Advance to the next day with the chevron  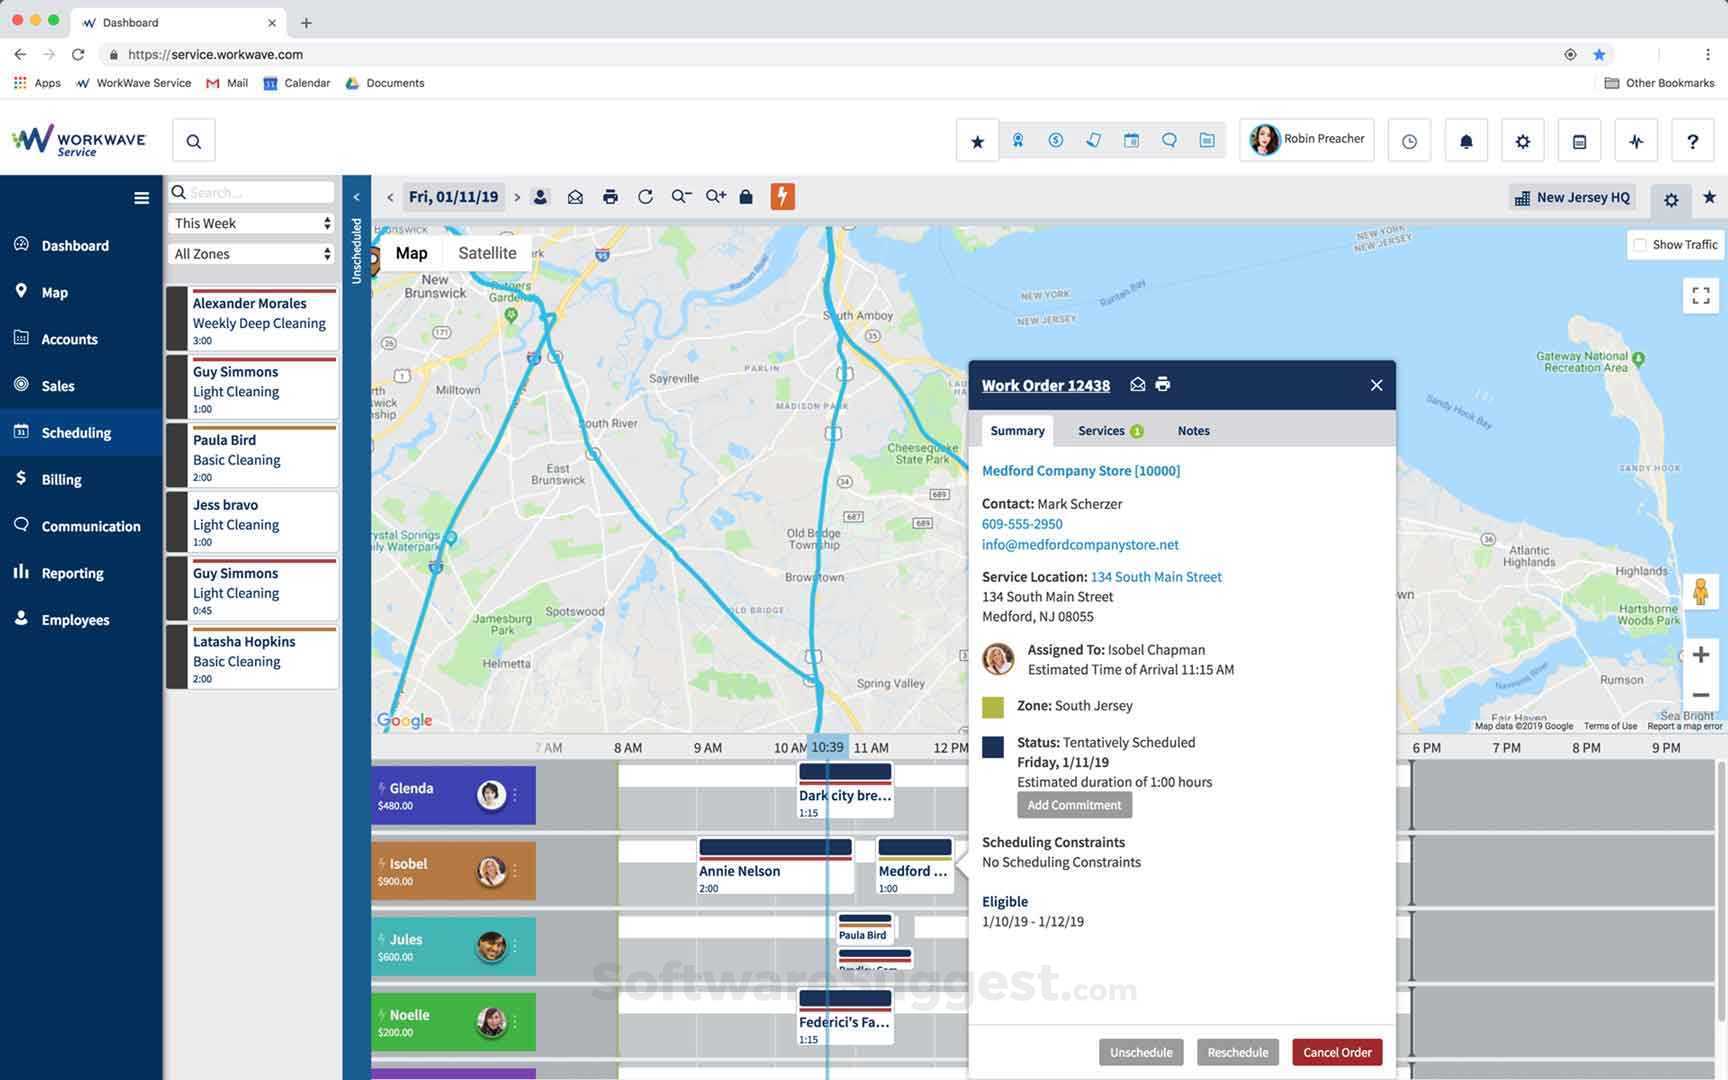tap(517, 196)
